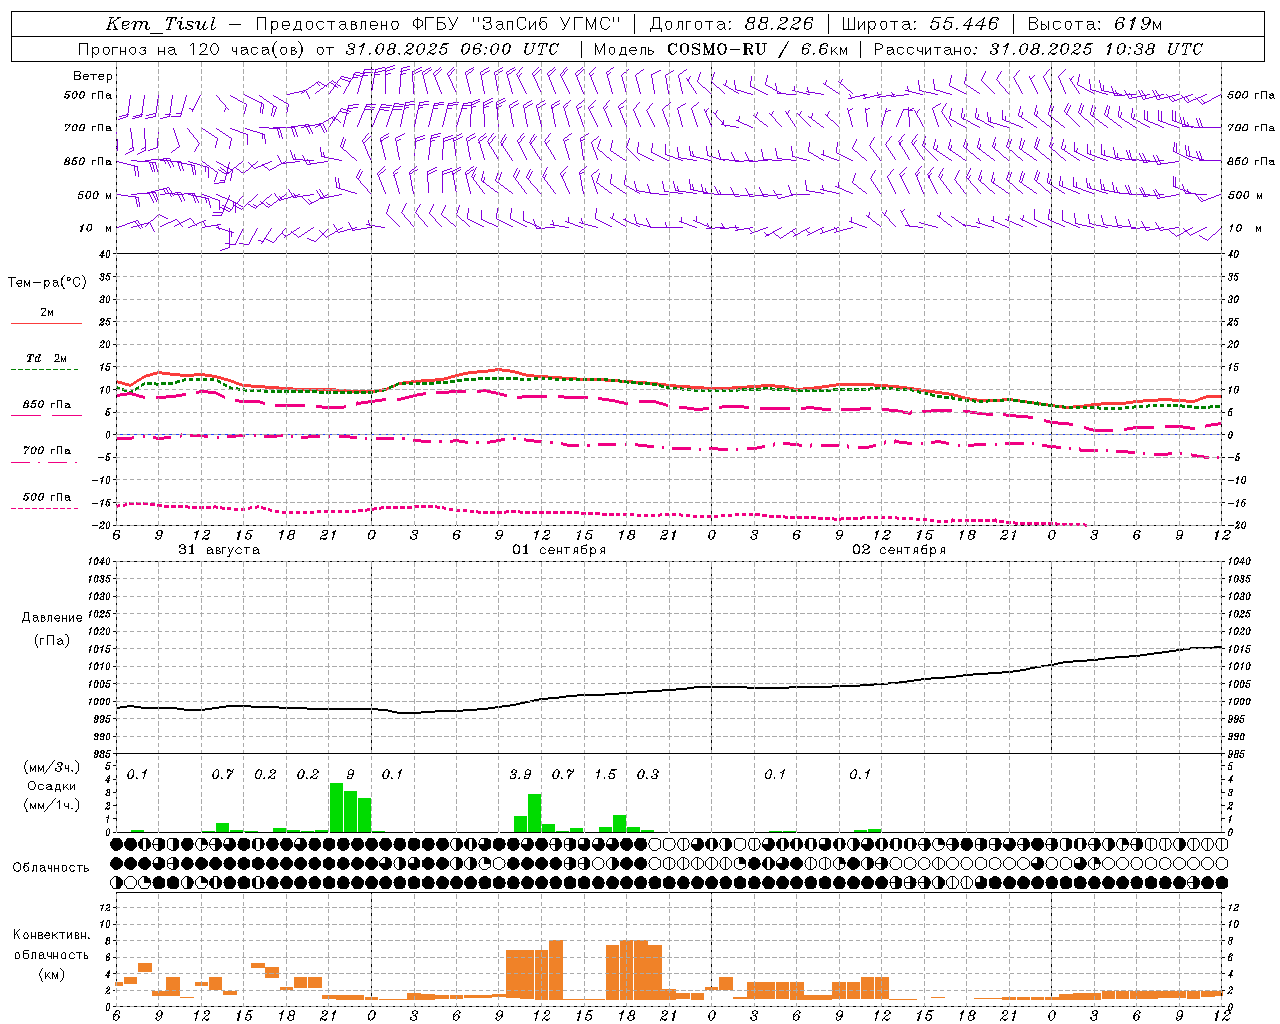Click the 31 августа date label
The width and height of the screenshot is (1280, 1024).
219,550
